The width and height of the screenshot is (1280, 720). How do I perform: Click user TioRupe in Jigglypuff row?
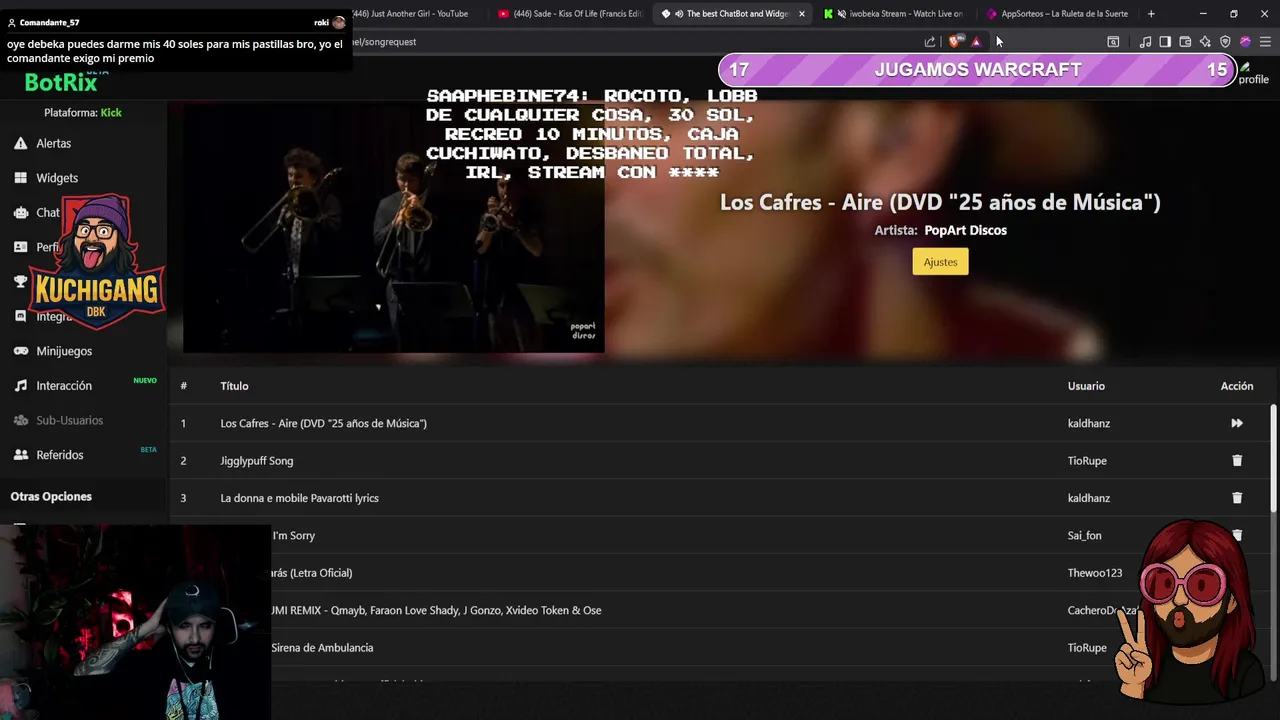1087,461
